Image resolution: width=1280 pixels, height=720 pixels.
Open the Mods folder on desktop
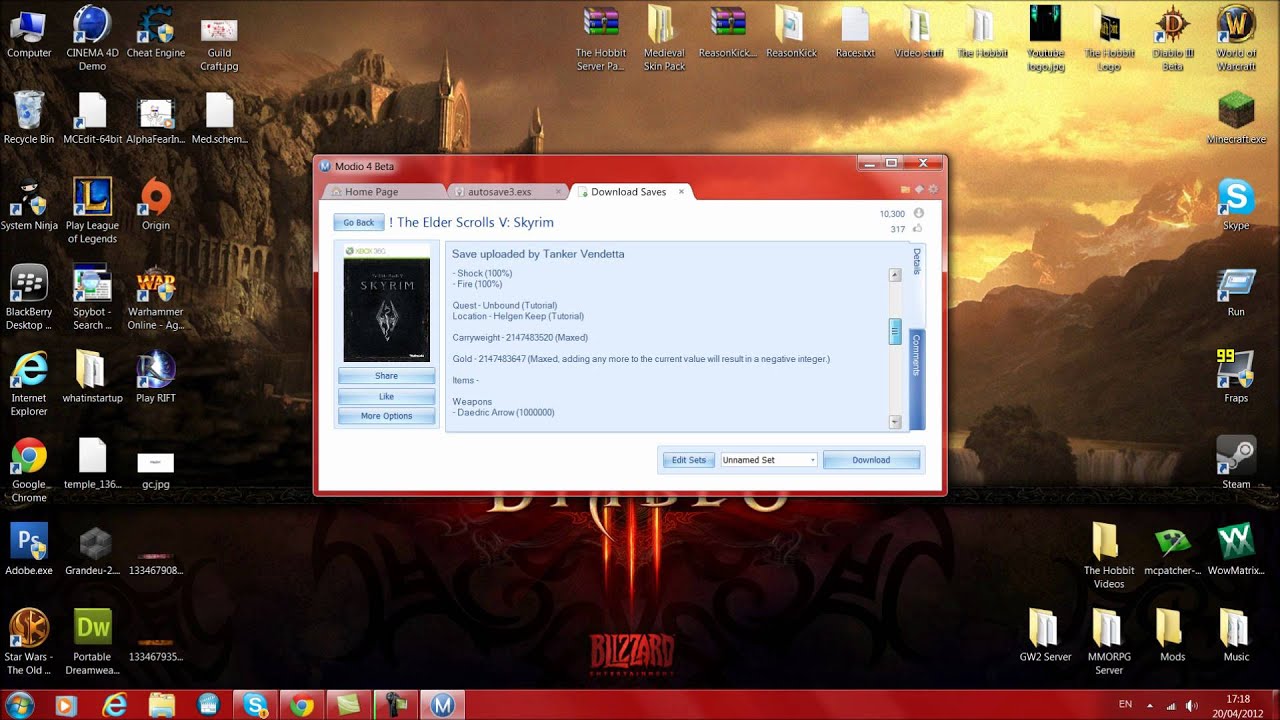pos(1172,635)
